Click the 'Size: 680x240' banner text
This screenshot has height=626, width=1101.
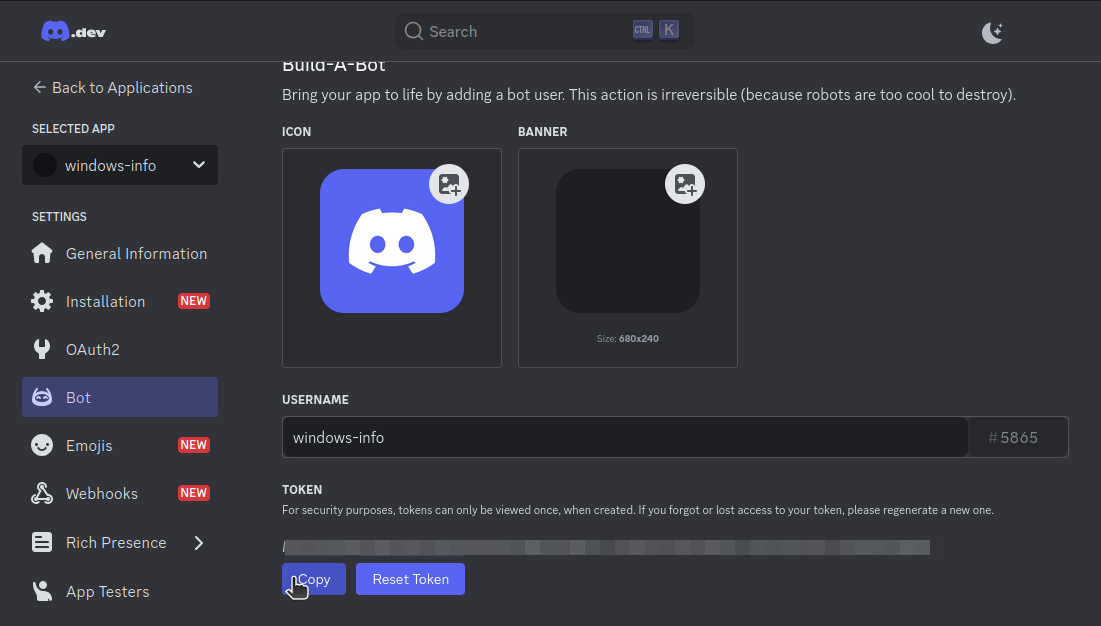[x=628, y=339]
